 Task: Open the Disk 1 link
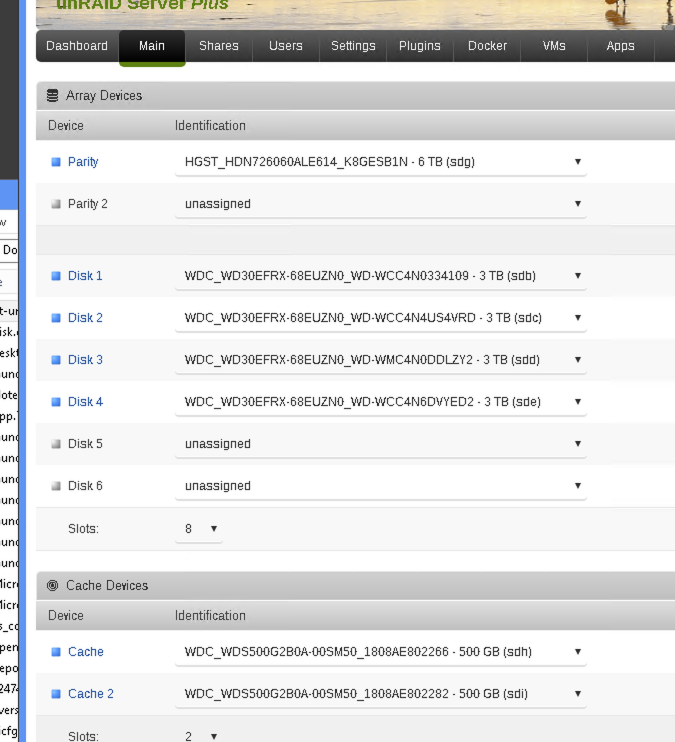point(85,276)
